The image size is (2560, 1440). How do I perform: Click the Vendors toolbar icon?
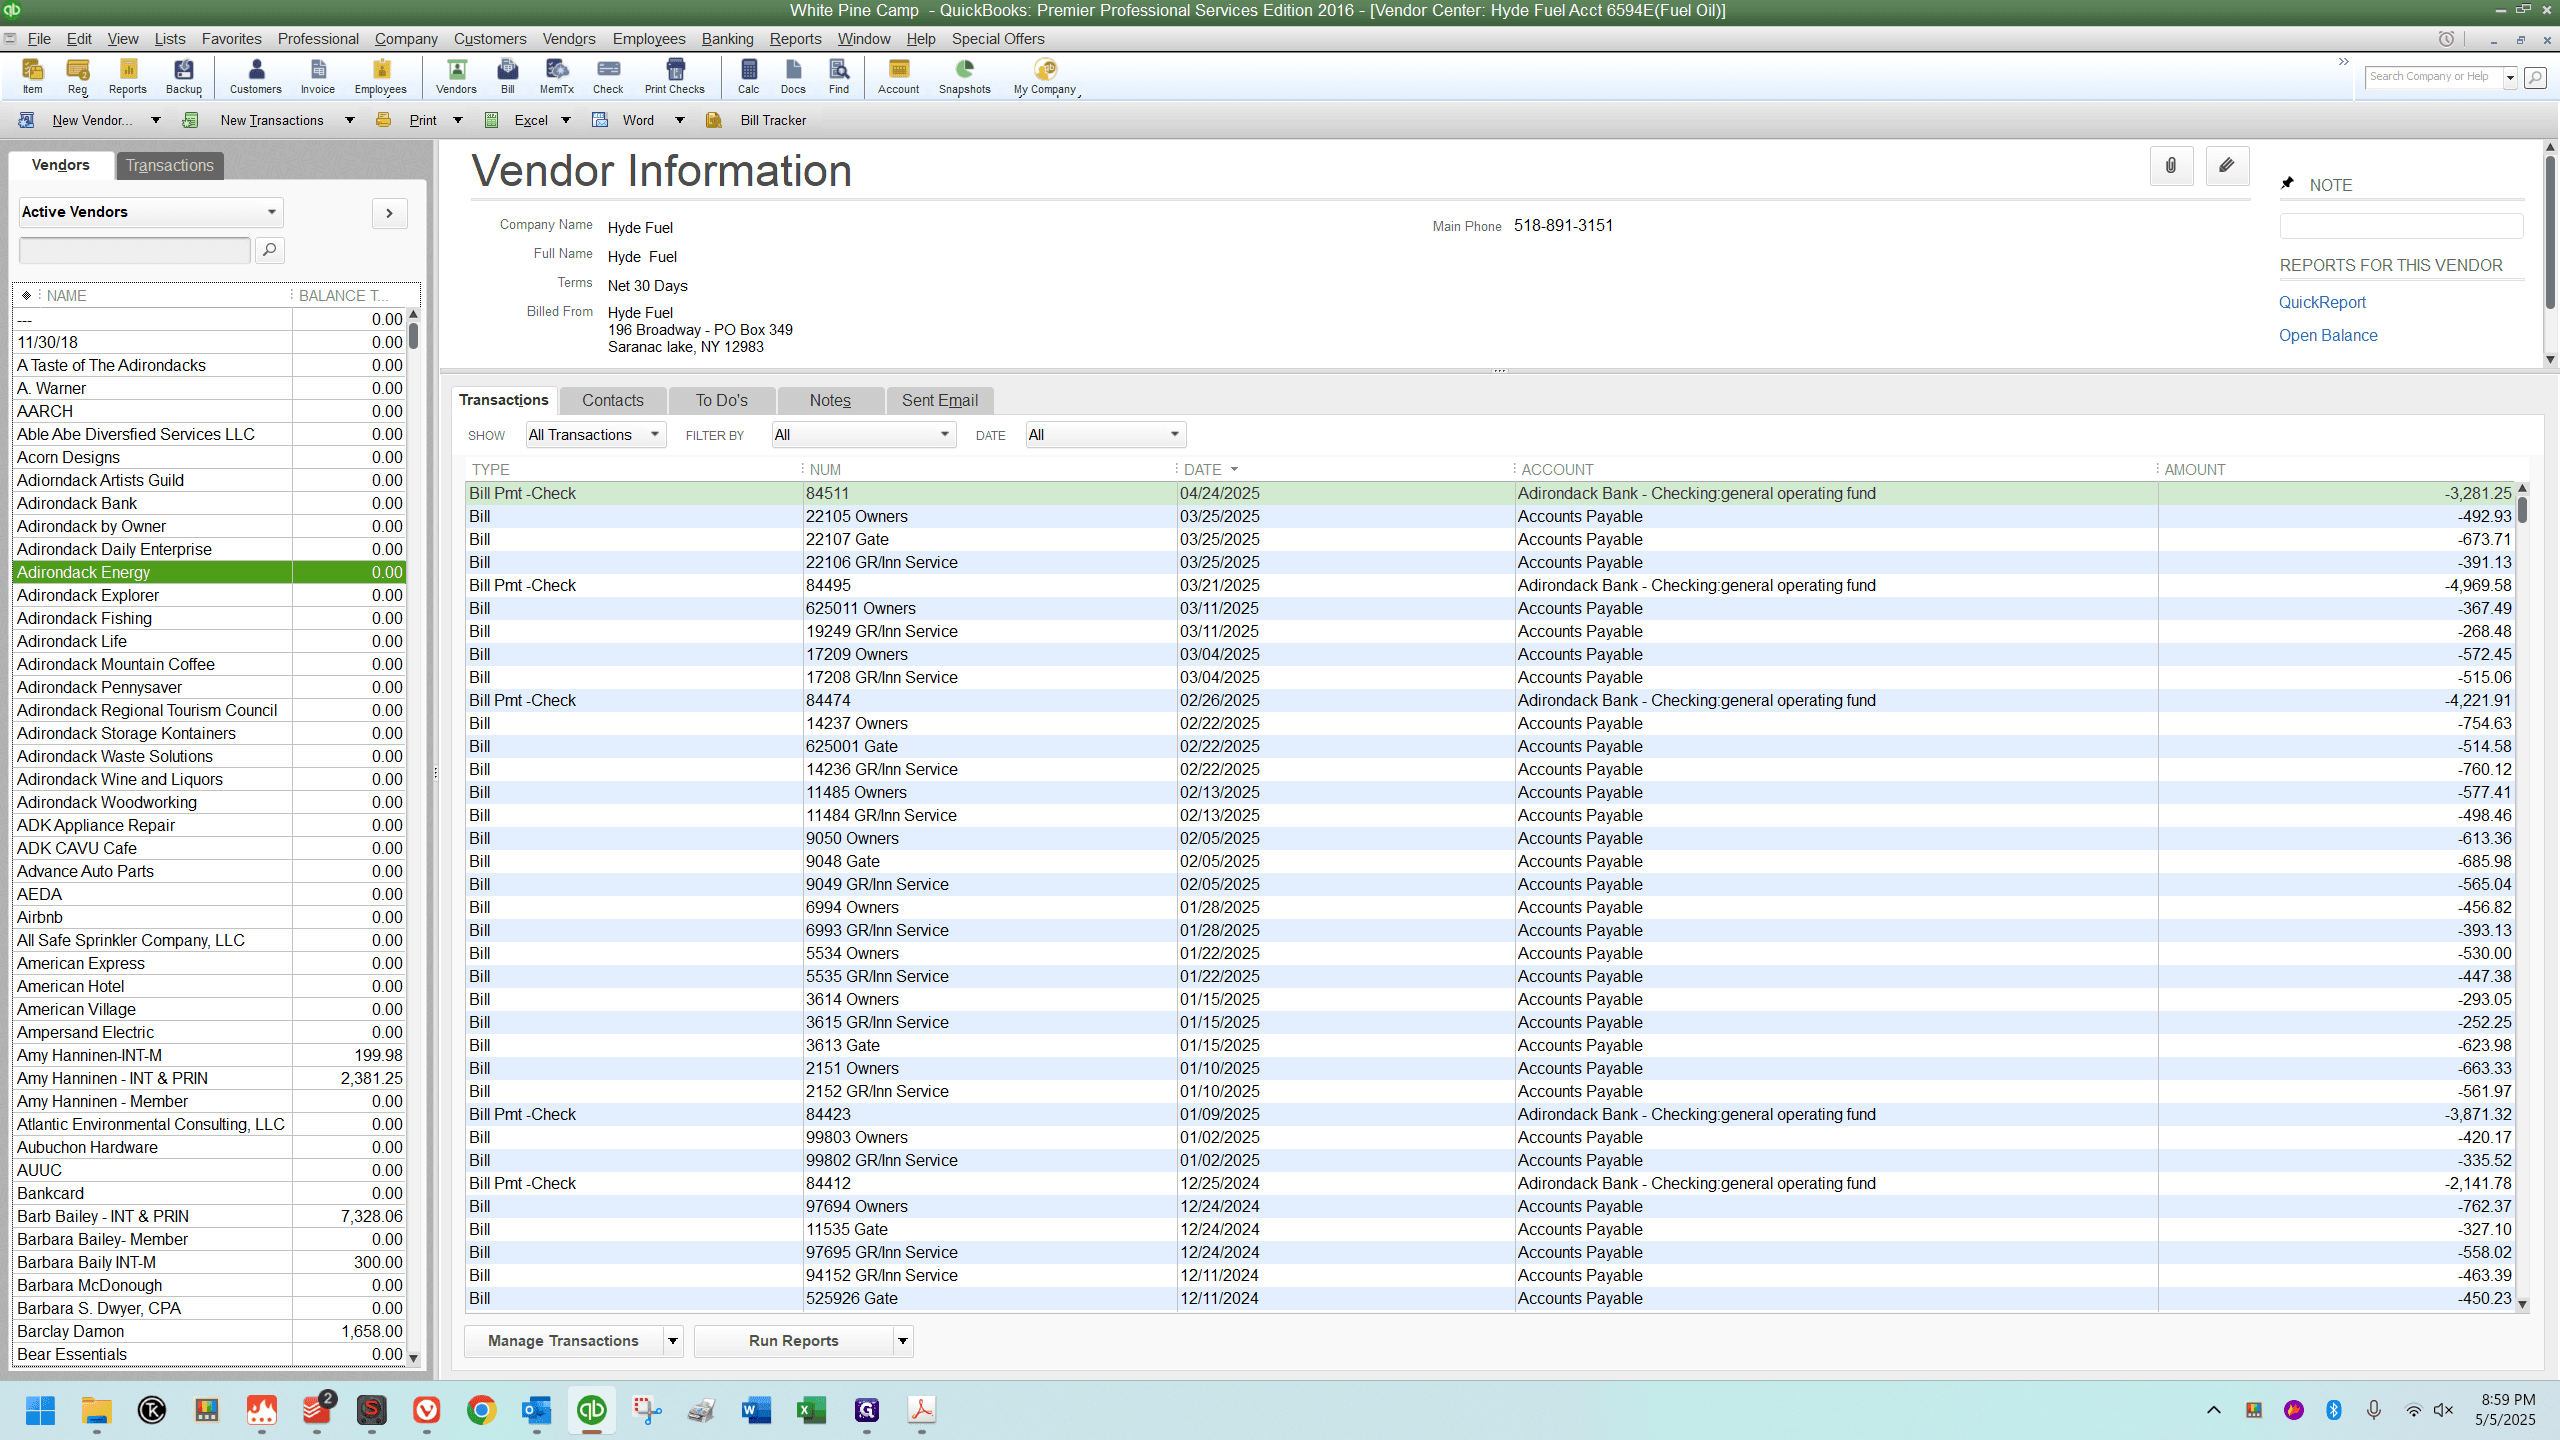point(456,76)
